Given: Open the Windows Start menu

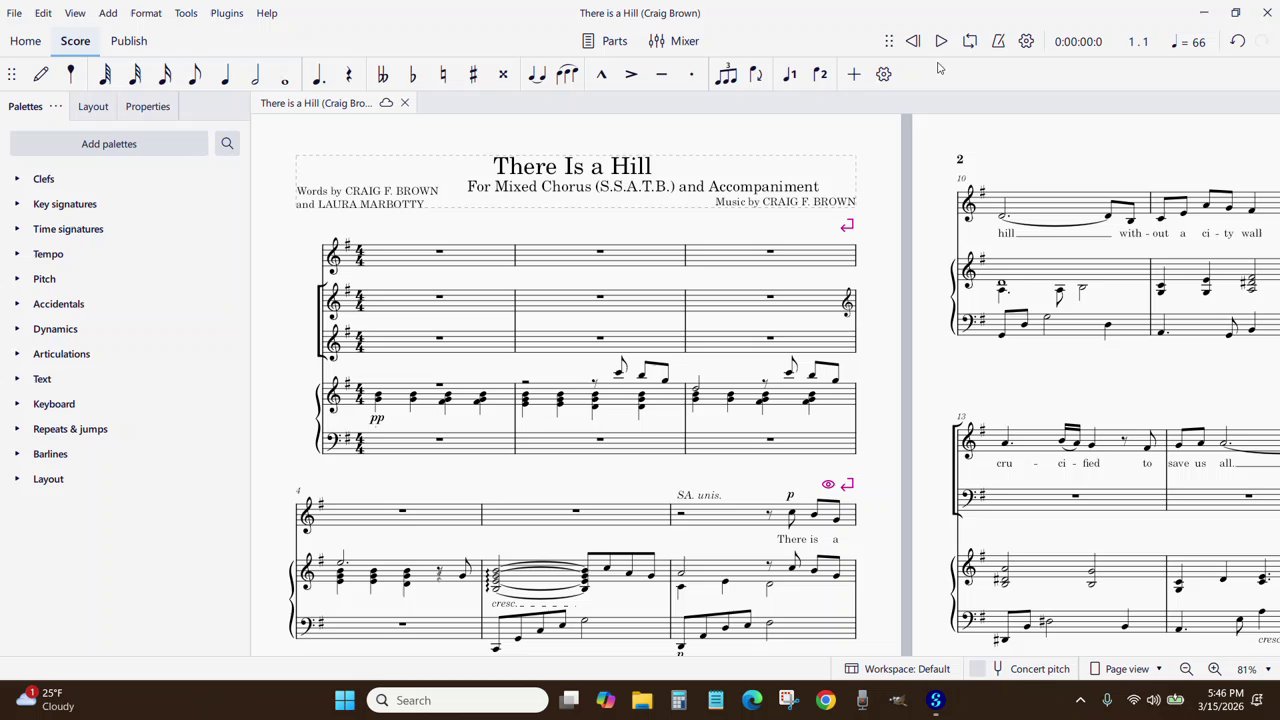Looking at the screenshot, I should (345, 700).
